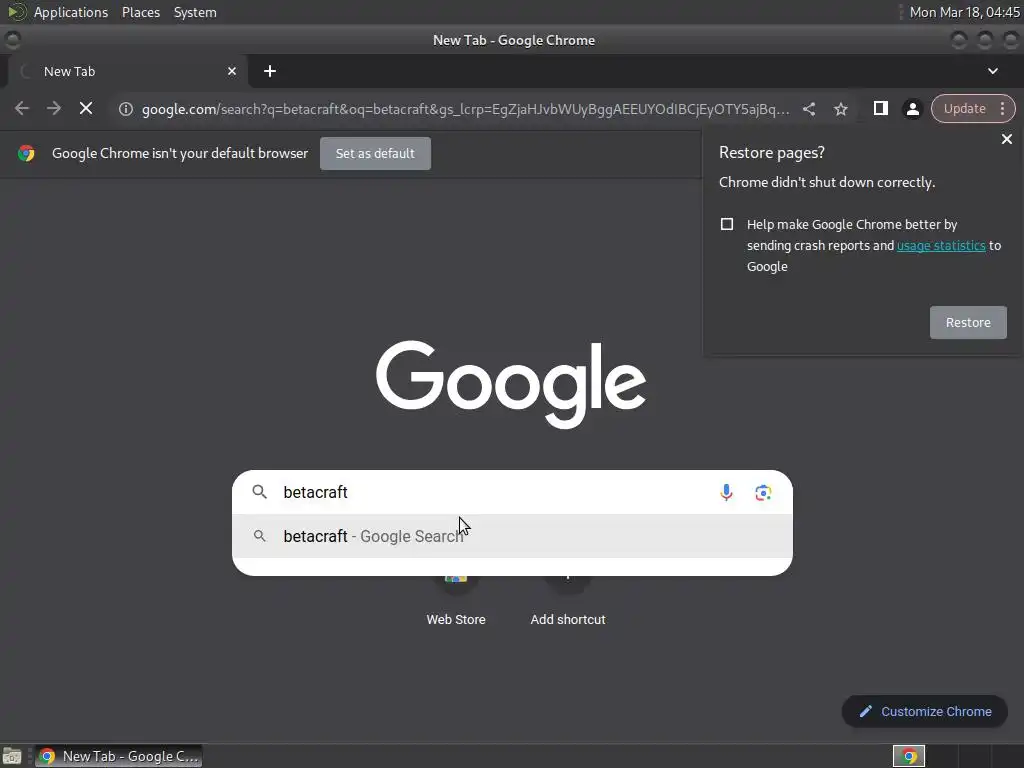Switch to Chrome window in taskbar

tap(119, 756)
